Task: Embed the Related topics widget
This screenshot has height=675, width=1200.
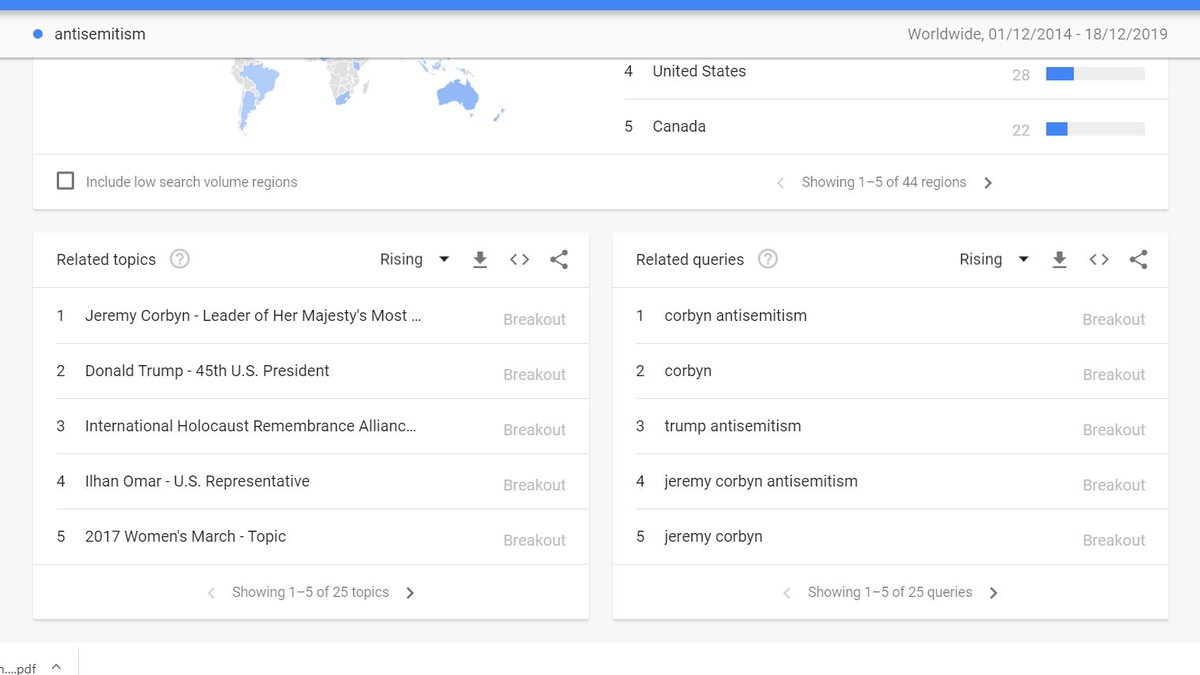Action: pos(519,260)
